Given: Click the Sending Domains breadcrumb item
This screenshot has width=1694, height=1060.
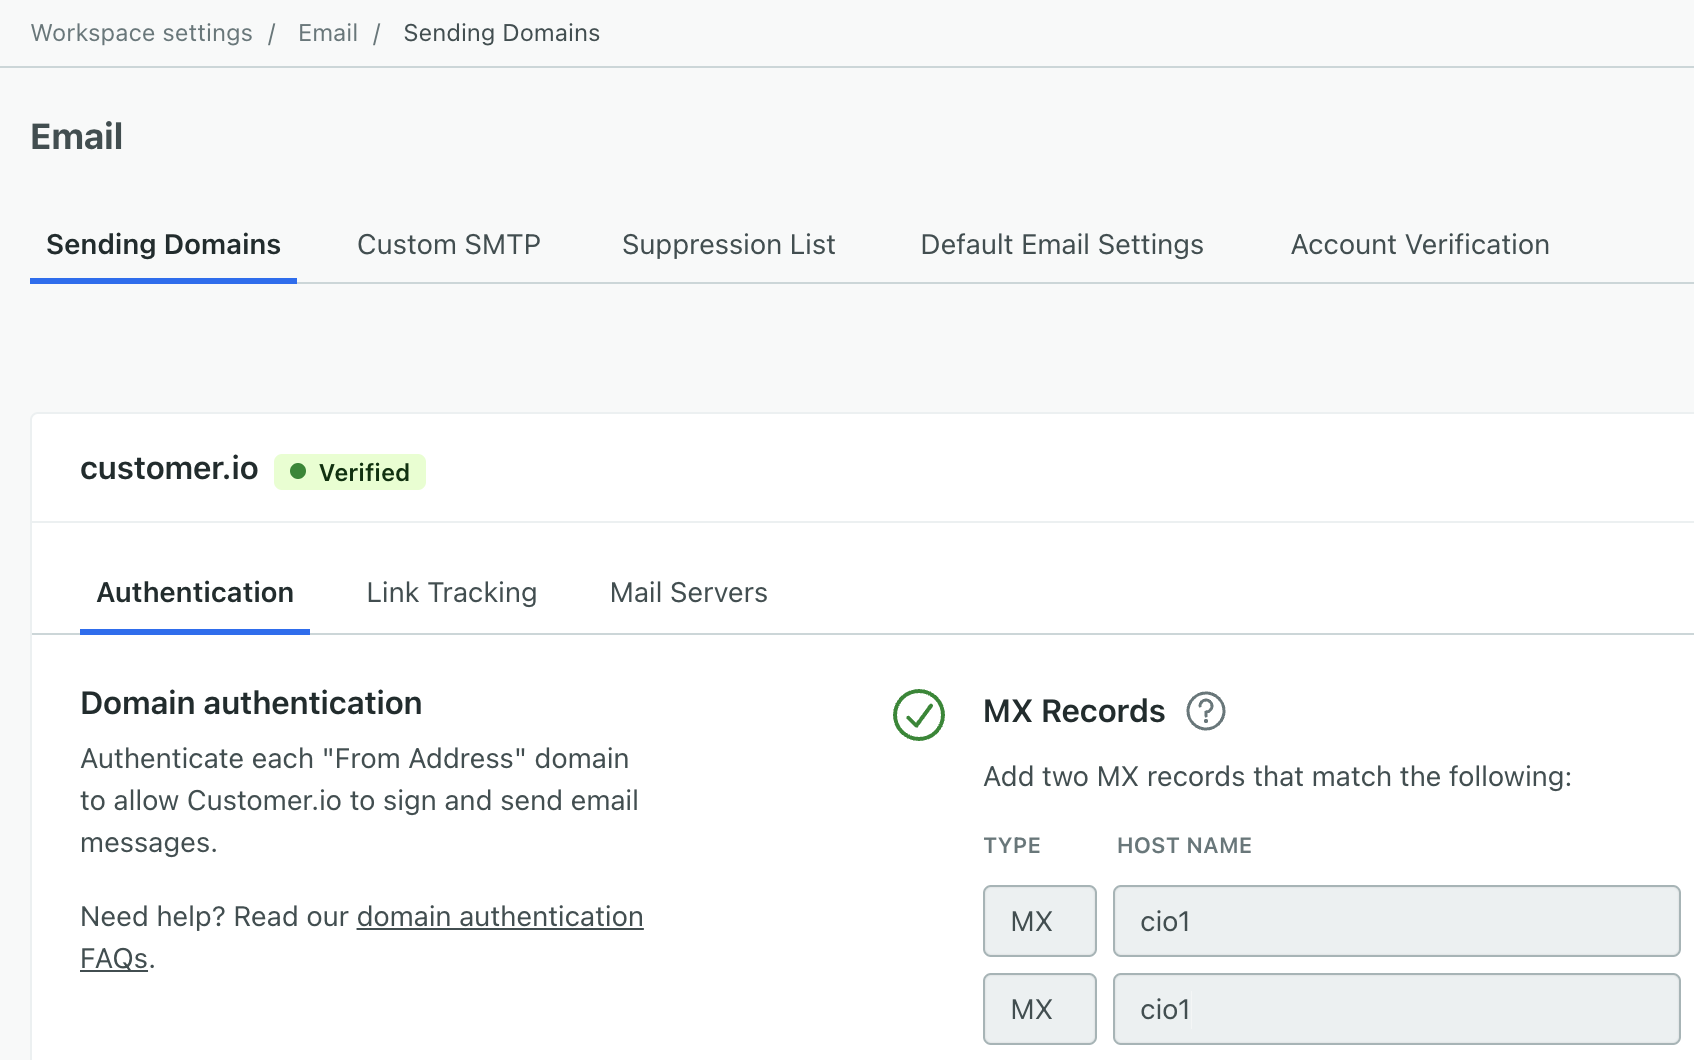Looking at the screenshot, I should pyautogui.click(x=501, y=33).
